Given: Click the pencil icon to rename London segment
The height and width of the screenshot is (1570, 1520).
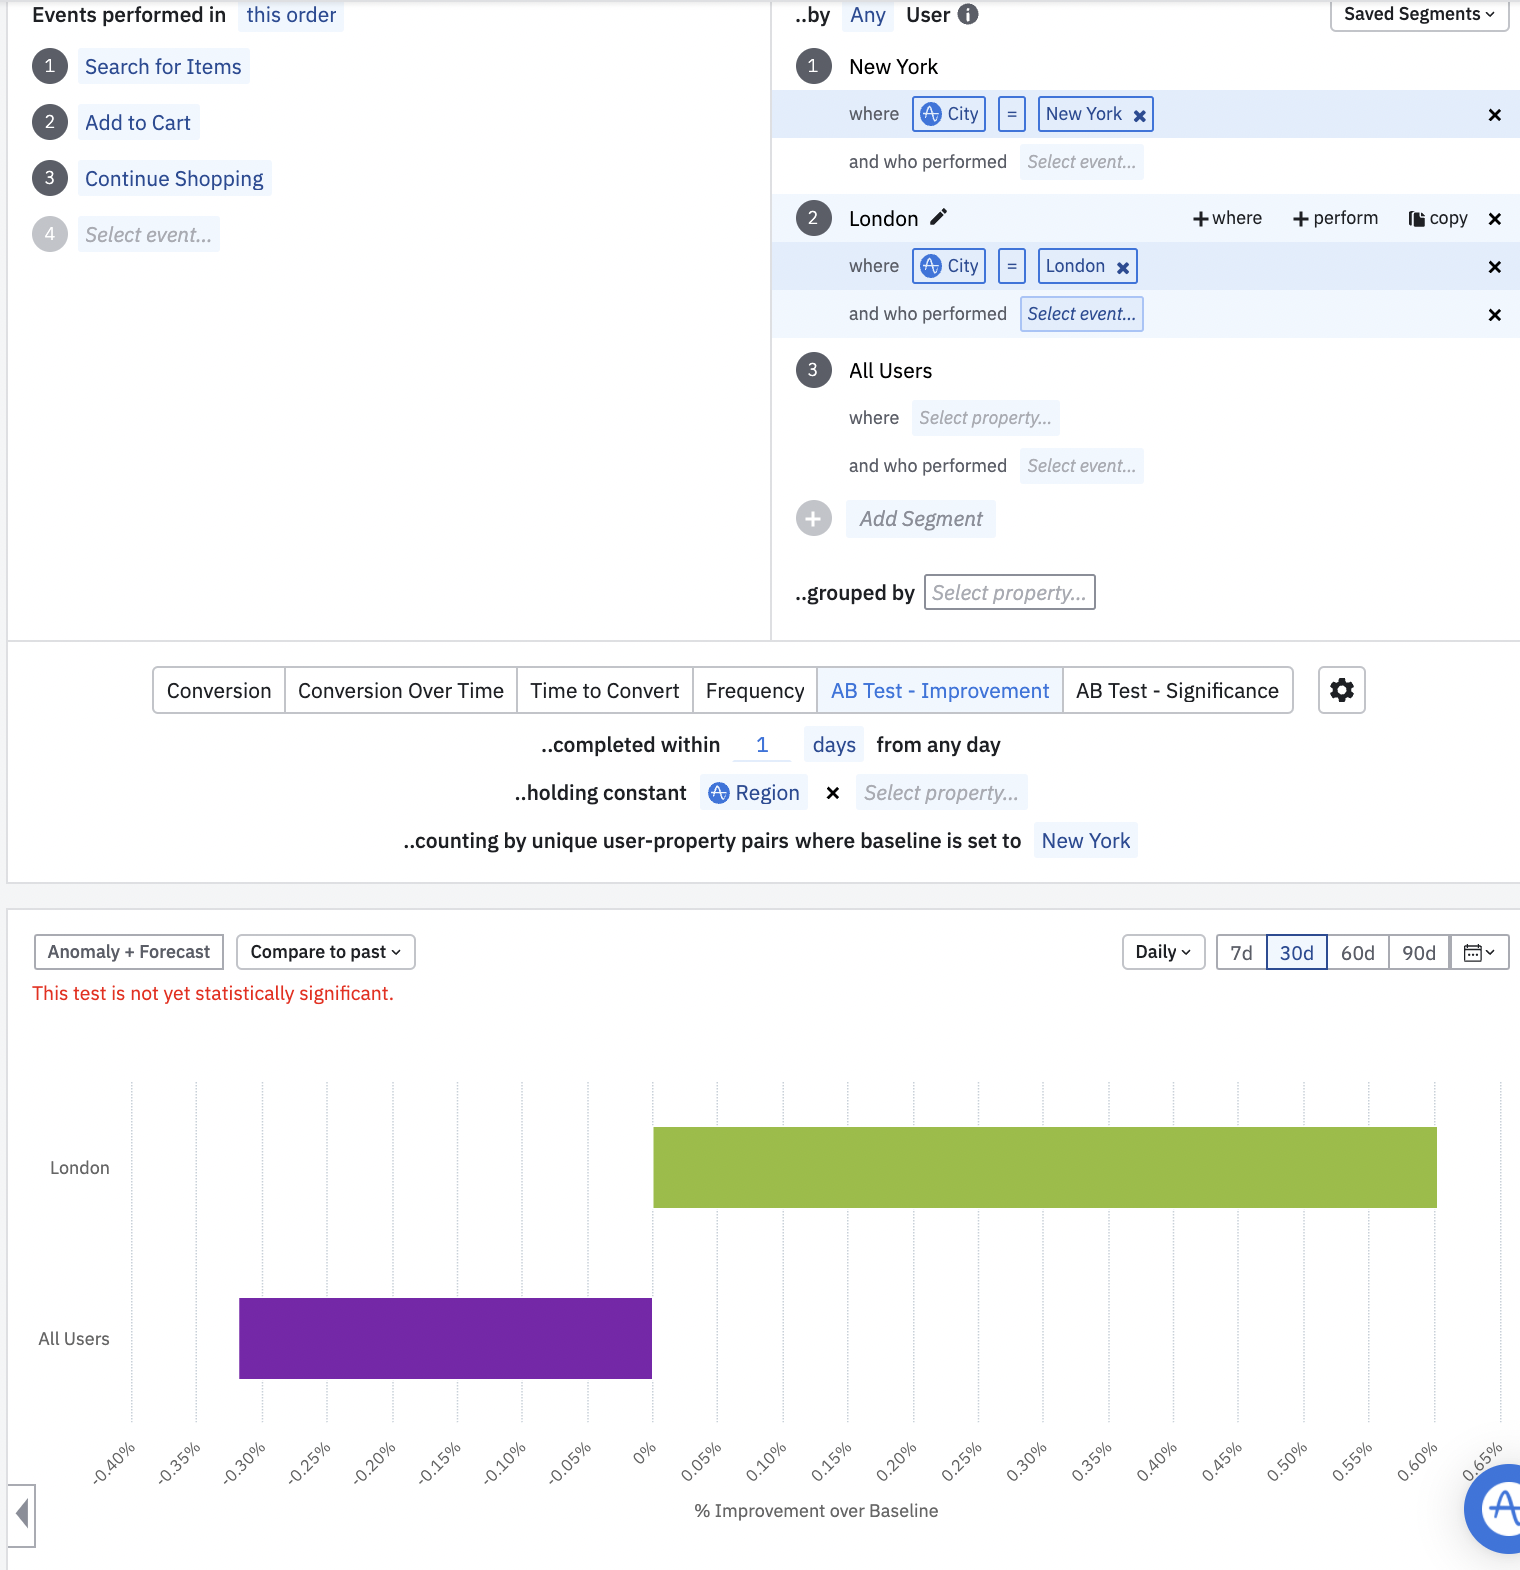Looking at the screenshot, I should 938,217.
